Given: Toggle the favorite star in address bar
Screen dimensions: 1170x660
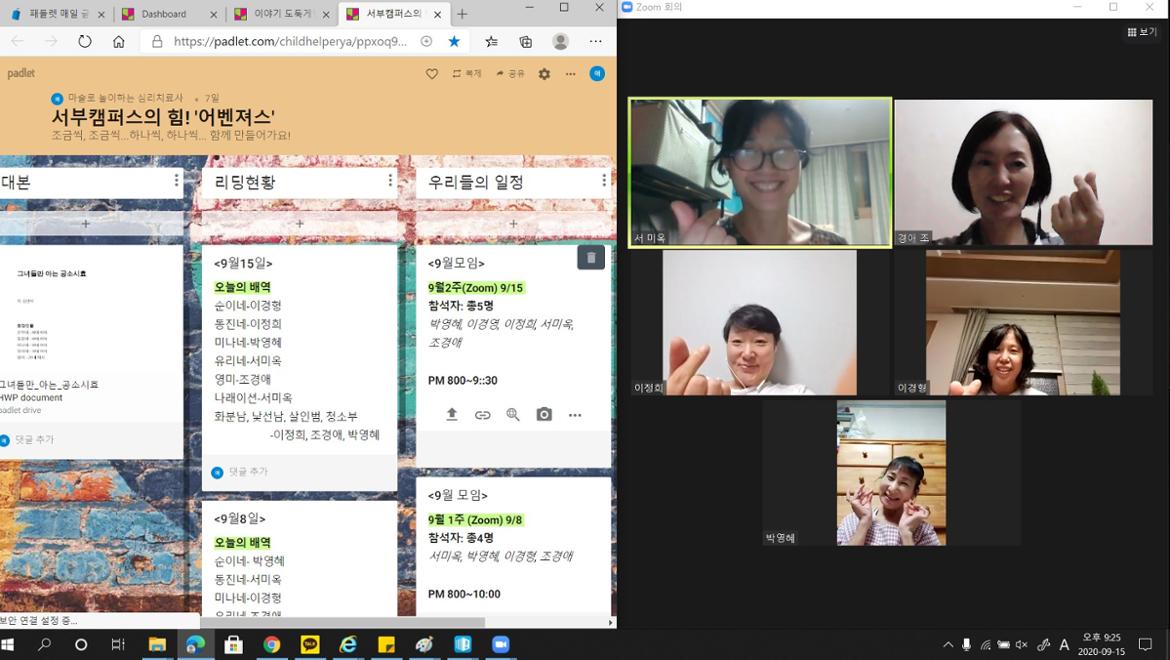Looking at the screenshot, I should pyautogui.click(x=454, y=42).
